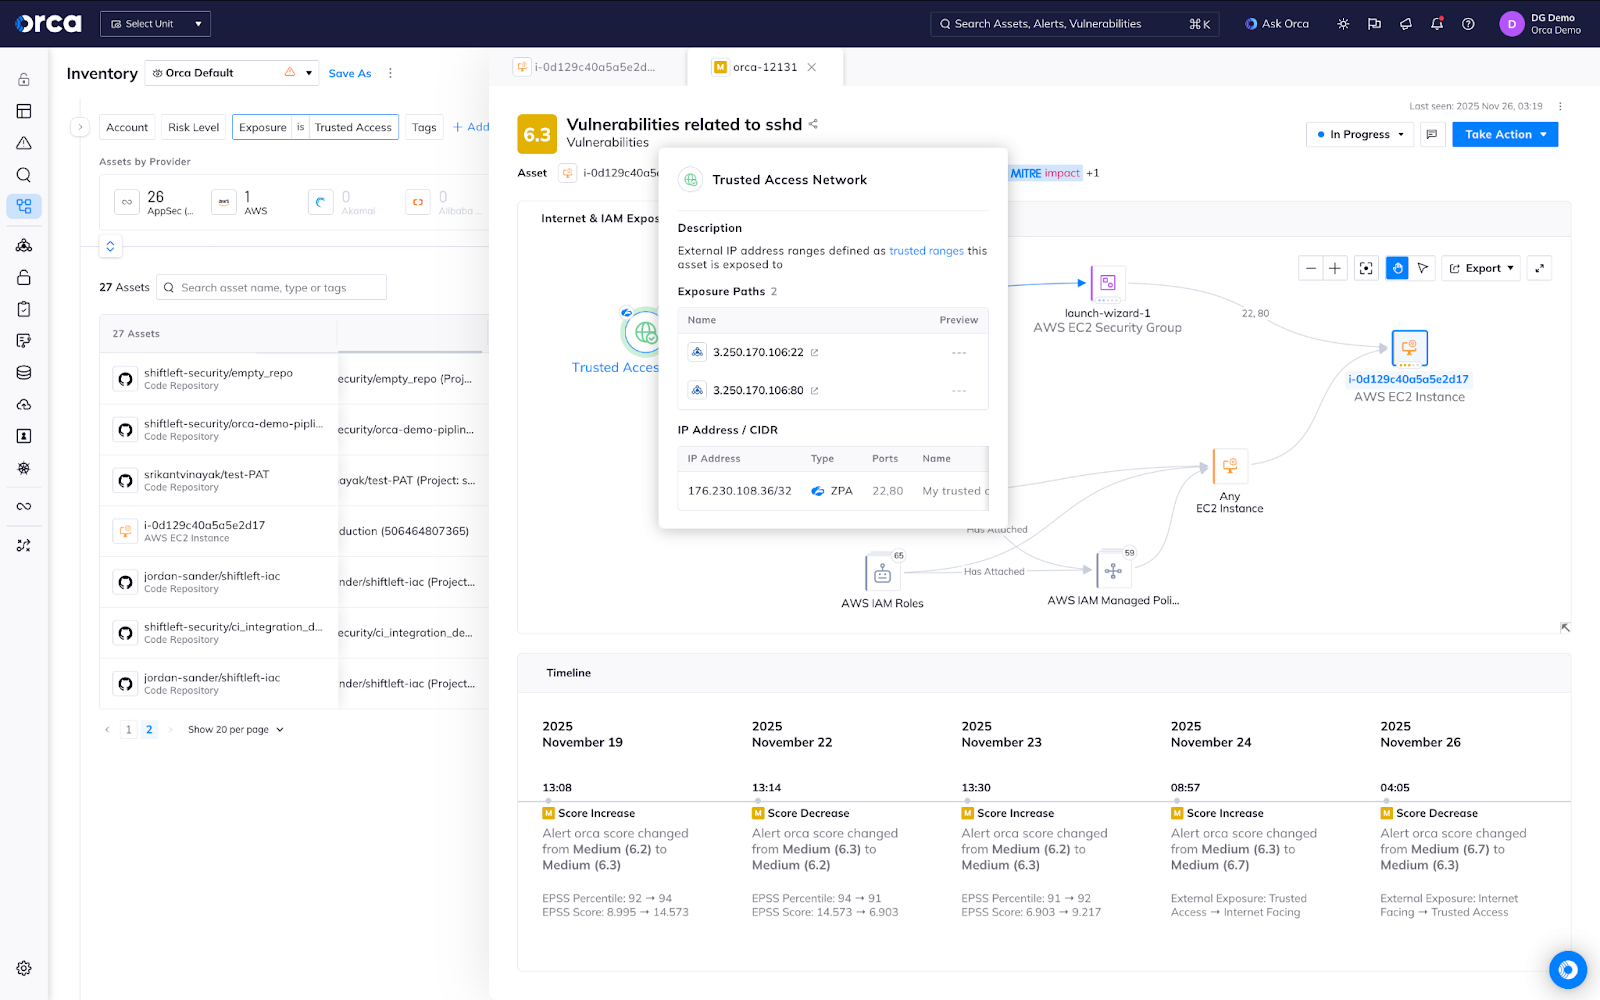Screen dimensions: 1600x1000
Task: Follow the trusted ranges link
Action: tap(926, 251)
